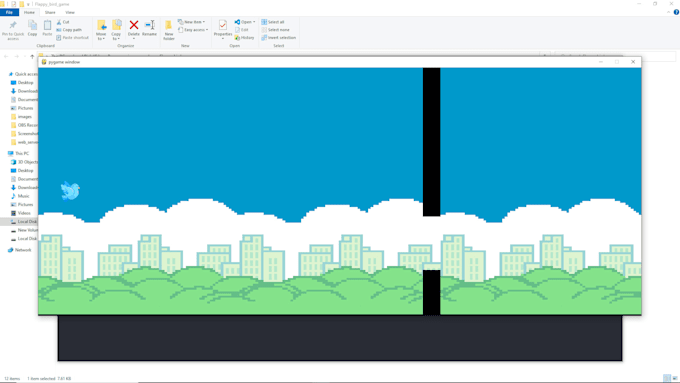
Task: Click Select all in the ribbon
Action: point(273,22)
